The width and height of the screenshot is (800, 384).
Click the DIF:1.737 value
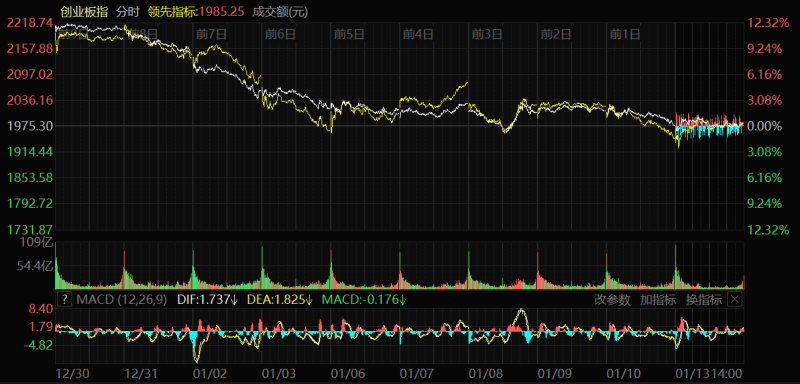(208, 300)
